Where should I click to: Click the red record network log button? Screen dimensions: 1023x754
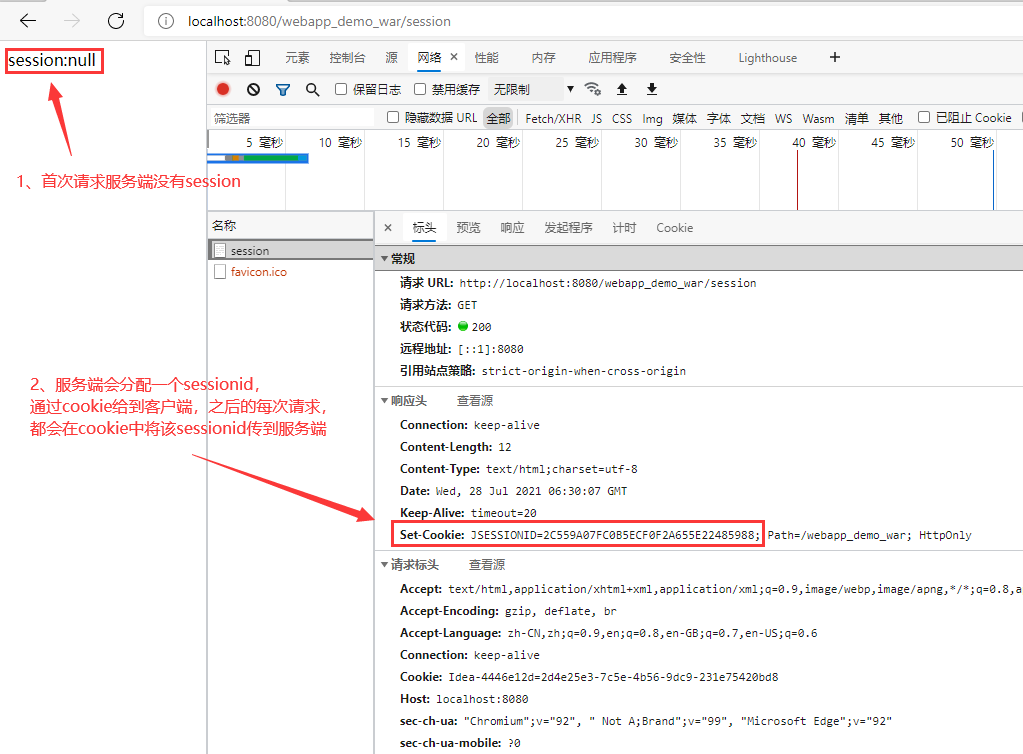point(223,89)
